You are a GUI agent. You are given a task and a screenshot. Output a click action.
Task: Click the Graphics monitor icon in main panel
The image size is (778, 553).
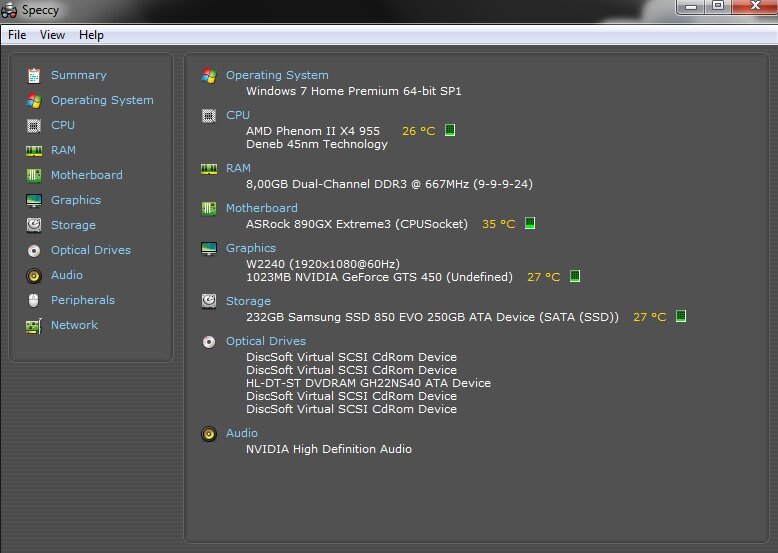[x=209, y=248]
